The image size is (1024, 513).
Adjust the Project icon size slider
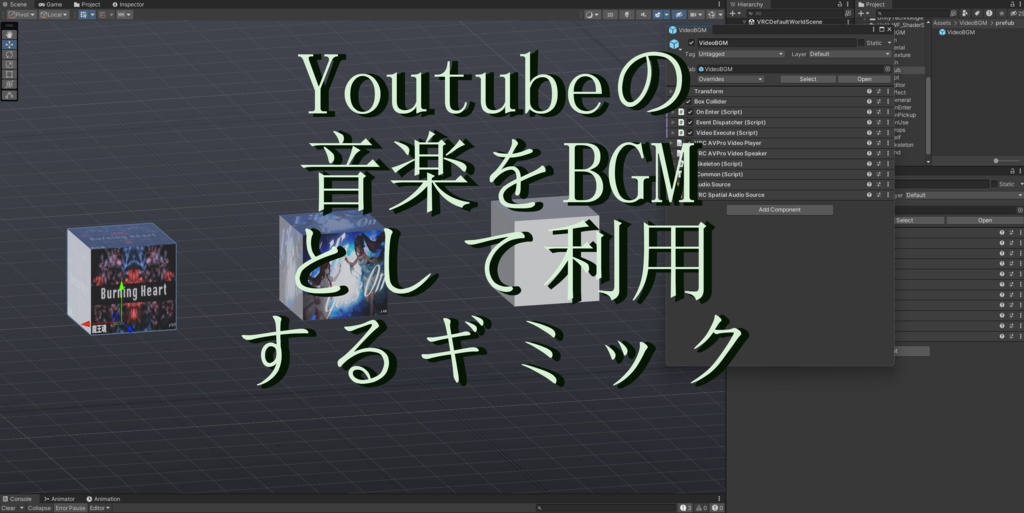[998, 161]
